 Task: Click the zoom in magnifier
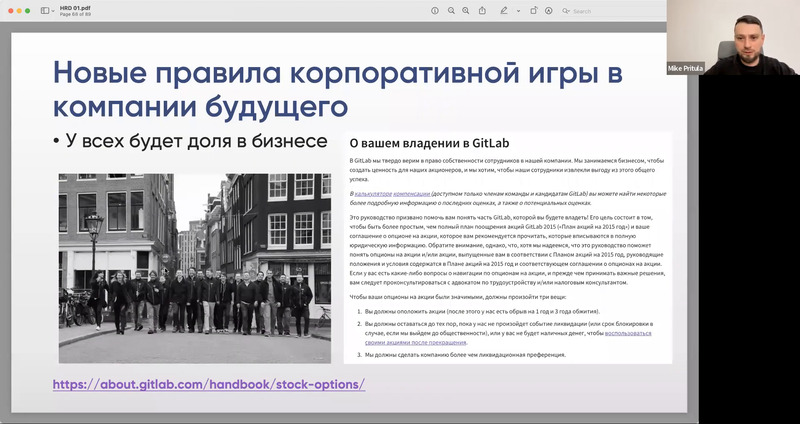(467, 10)
